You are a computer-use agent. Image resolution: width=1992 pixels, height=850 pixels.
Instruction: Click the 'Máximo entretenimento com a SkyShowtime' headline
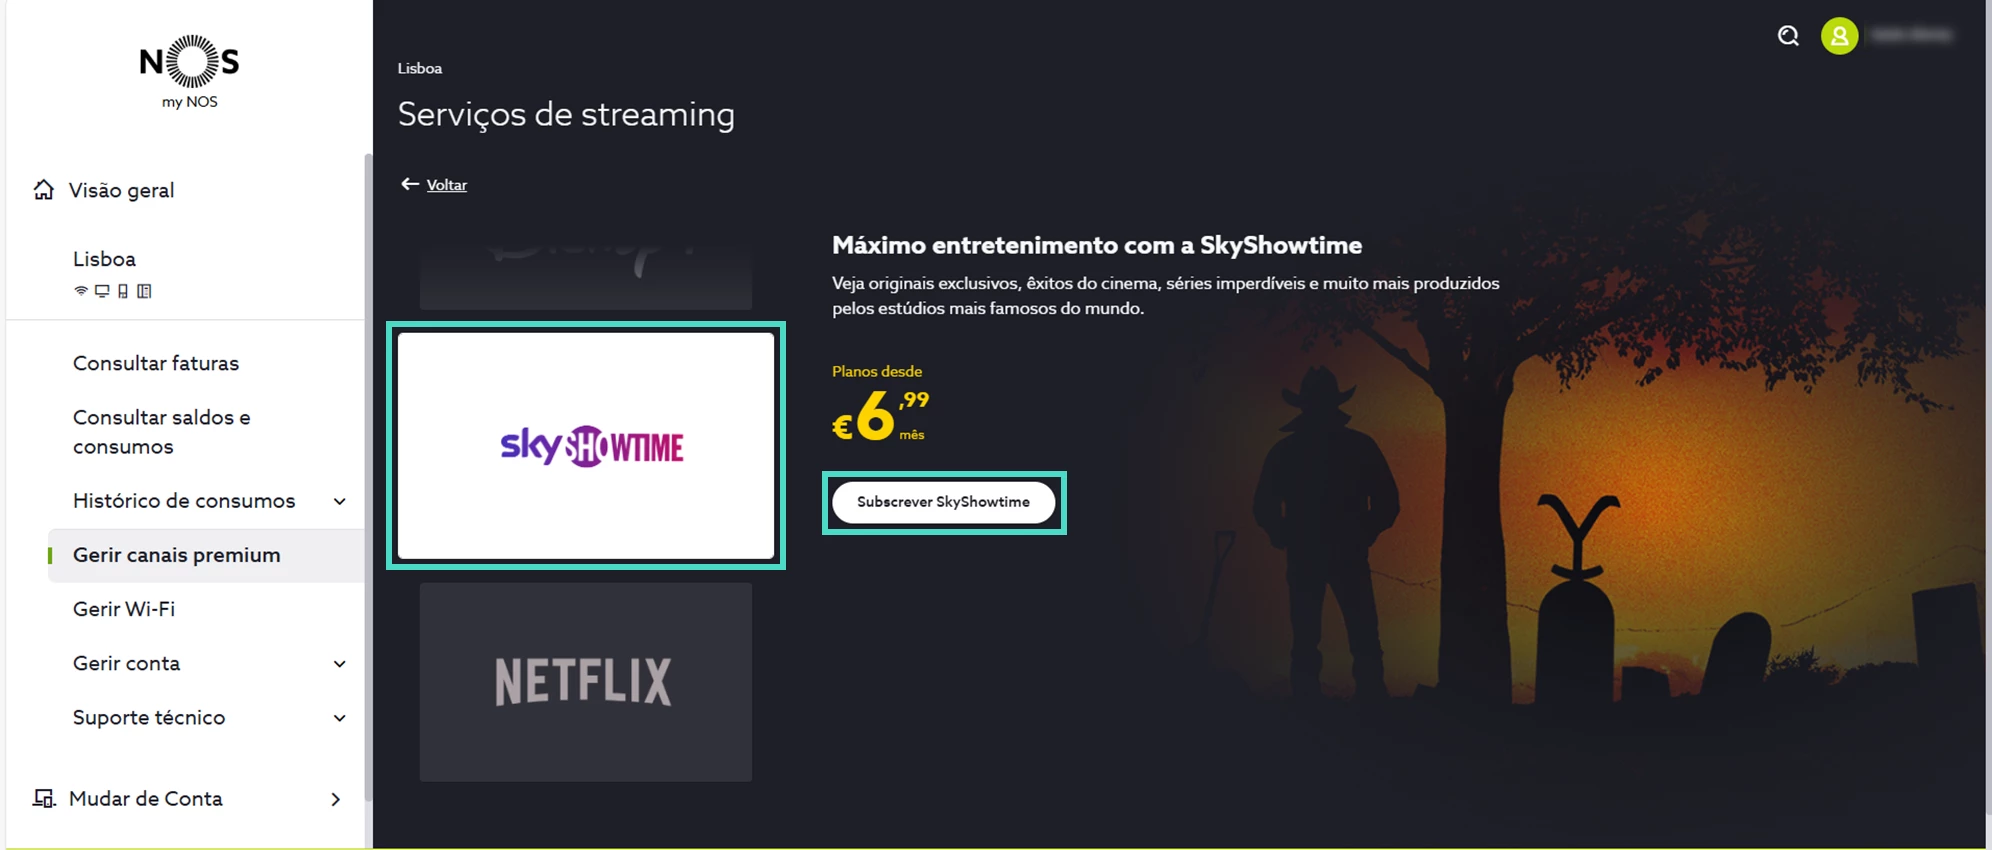pyautogui.click(x=1097, y=245)
